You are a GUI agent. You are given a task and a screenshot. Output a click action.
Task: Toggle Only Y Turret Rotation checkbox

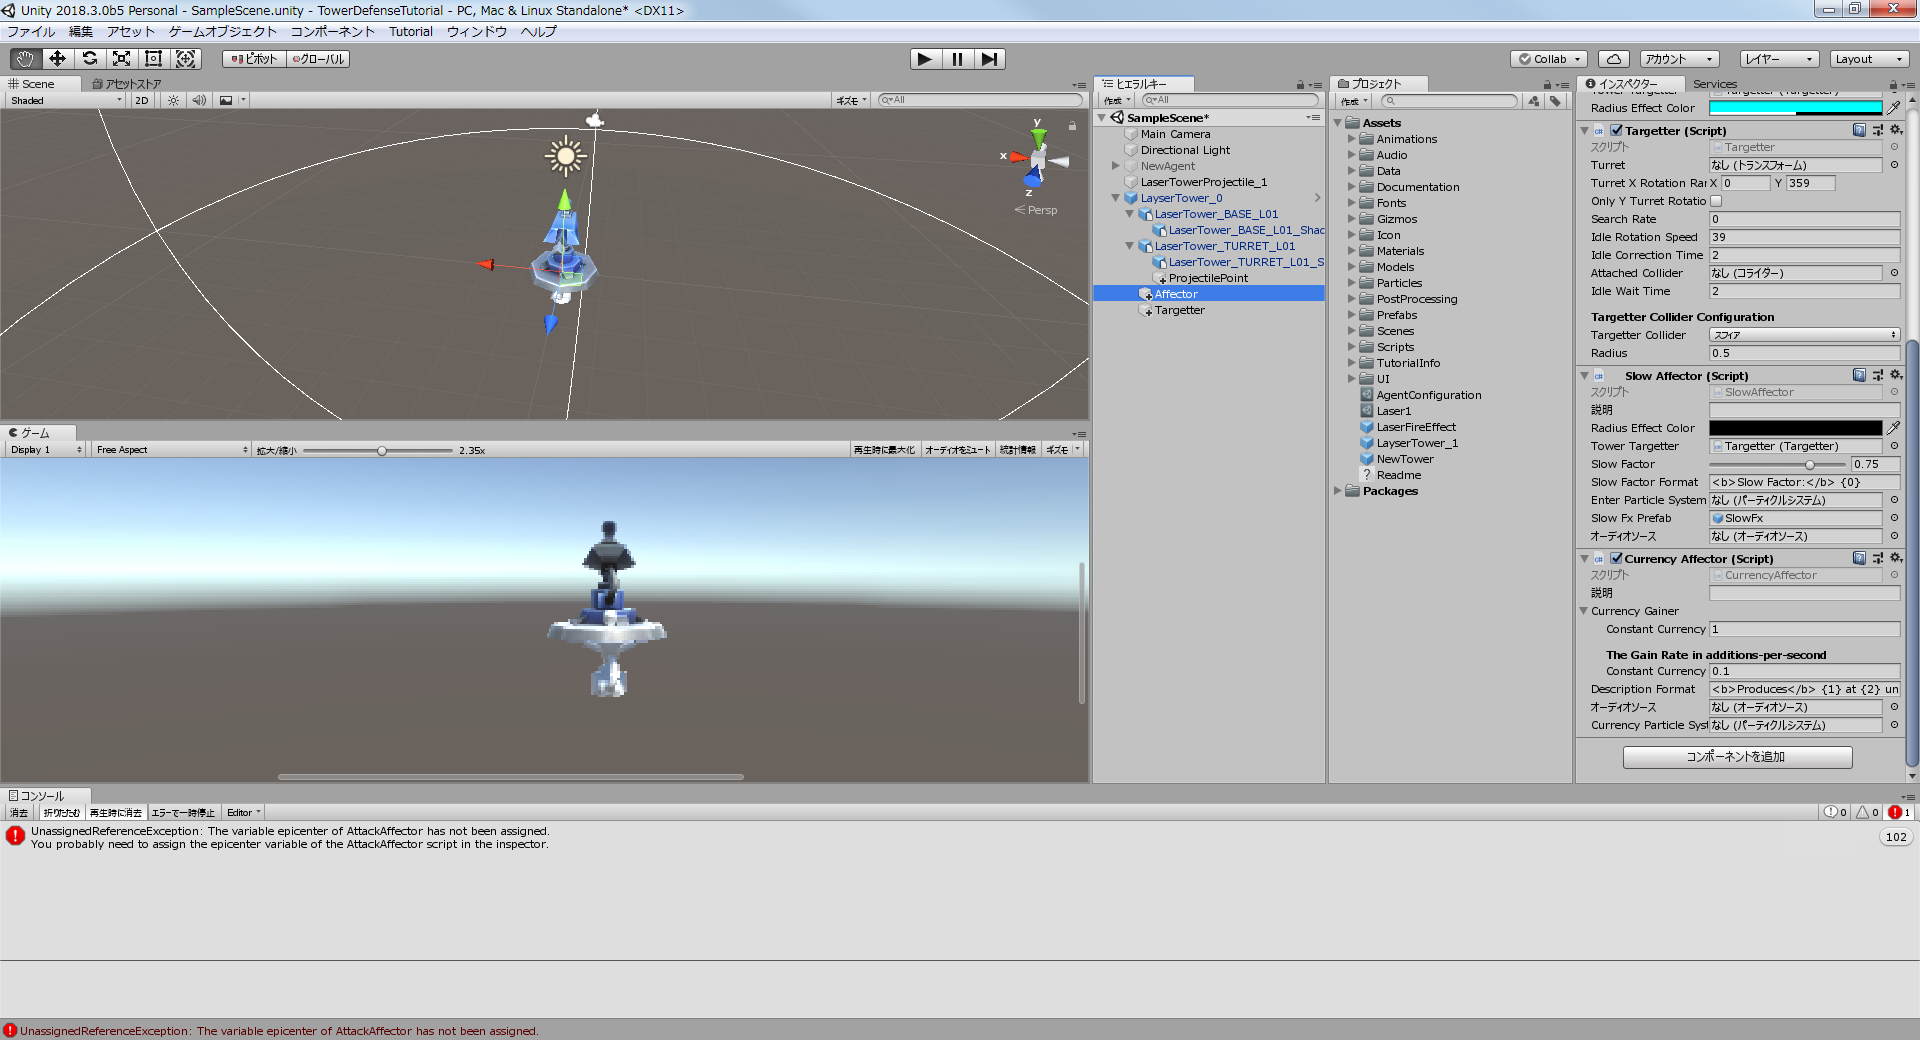point(1716,201)
